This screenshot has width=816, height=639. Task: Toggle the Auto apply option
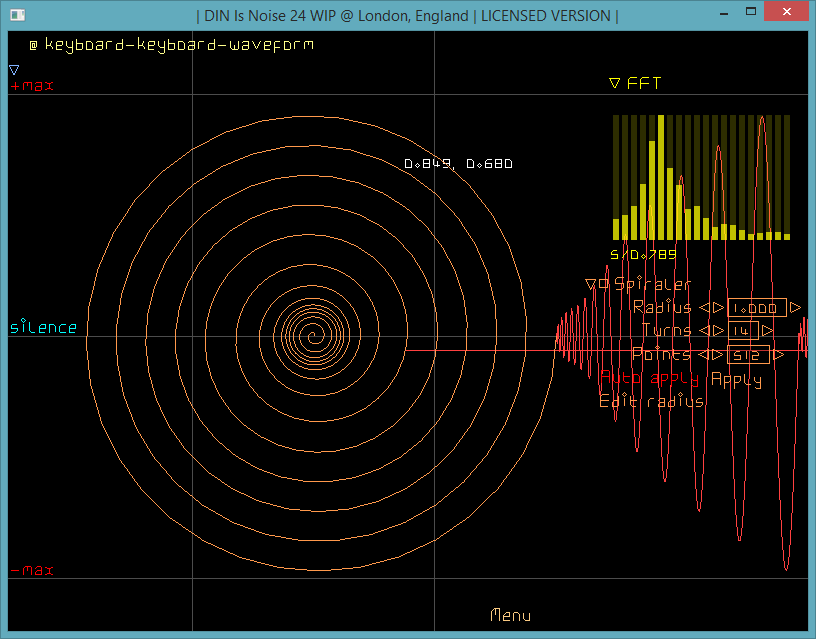click(x=651, y=380)
